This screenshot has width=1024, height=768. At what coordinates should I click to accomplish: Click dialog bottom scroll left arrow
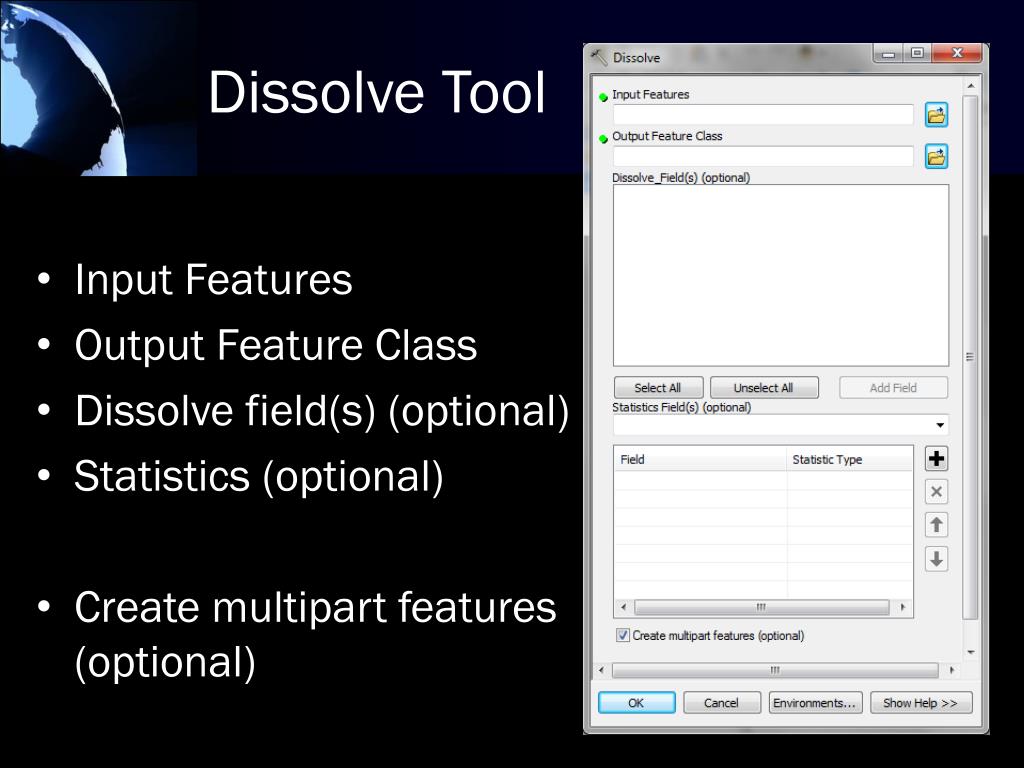(x=601, y=670)
